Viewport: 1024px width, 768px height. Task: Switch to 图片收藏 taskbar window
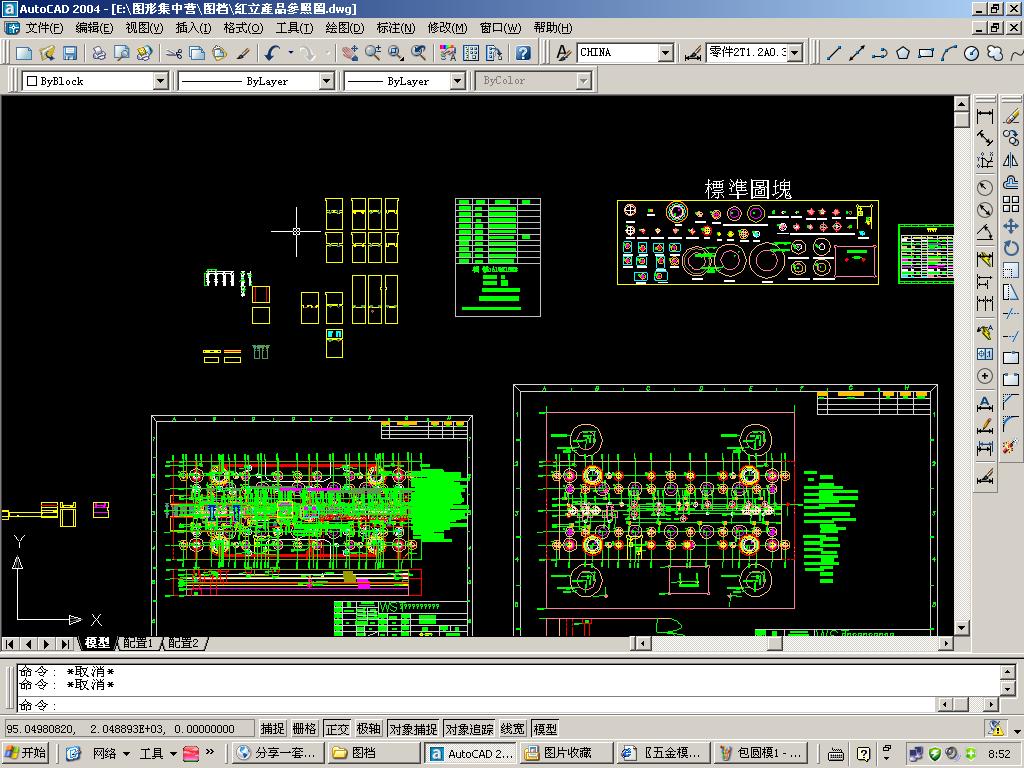(567, 753)
